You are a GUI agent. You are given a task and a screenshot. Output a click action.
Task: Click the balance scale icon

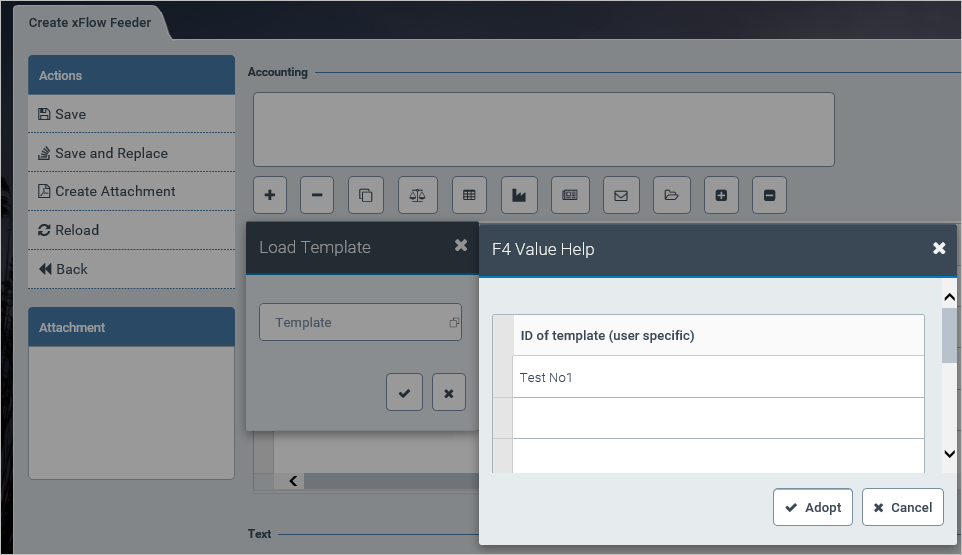tap(417, 196)
